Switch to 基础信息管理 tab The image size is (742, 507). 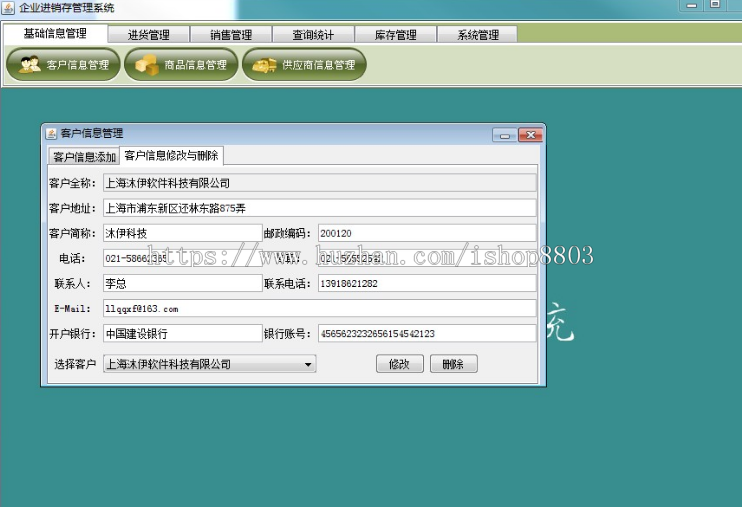(x=55, y=33)
